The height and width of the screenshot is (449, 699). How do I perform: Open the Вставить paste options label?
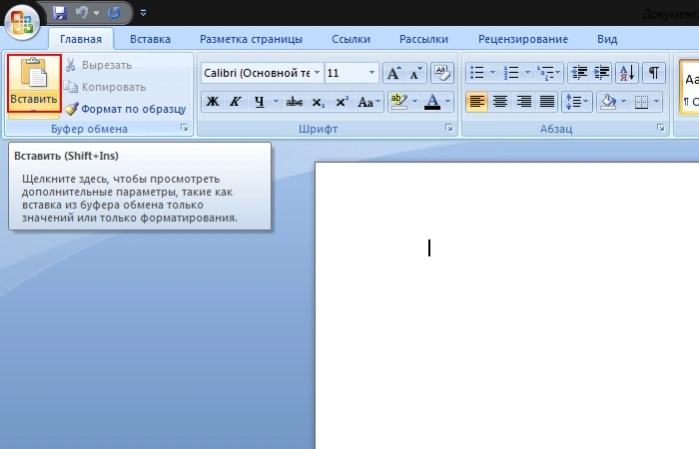click(34, 100)
